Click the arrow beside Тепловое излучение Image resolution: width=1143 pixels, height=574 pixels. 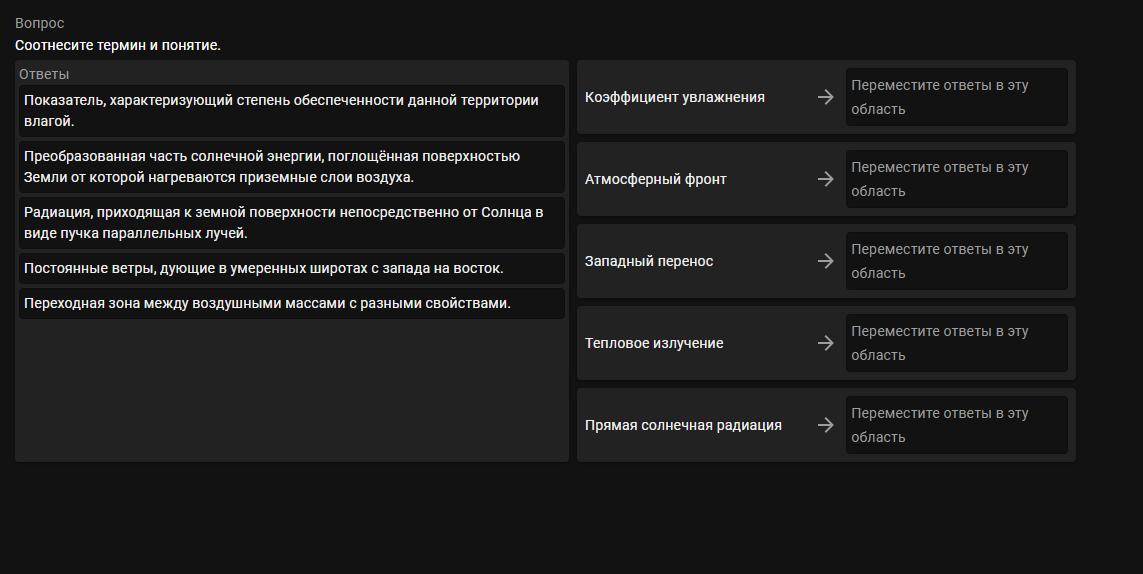(x=825, y=343)
